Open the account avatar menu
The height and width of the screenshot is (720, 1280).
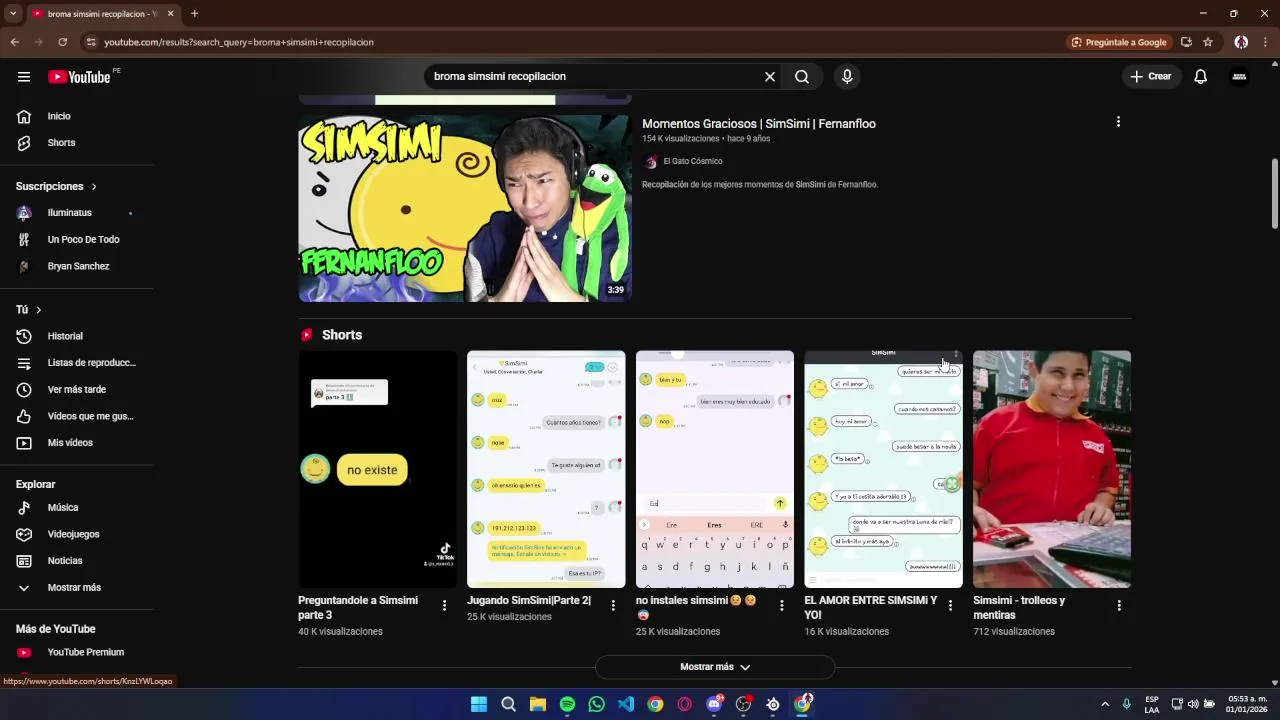pos(1239,77)
